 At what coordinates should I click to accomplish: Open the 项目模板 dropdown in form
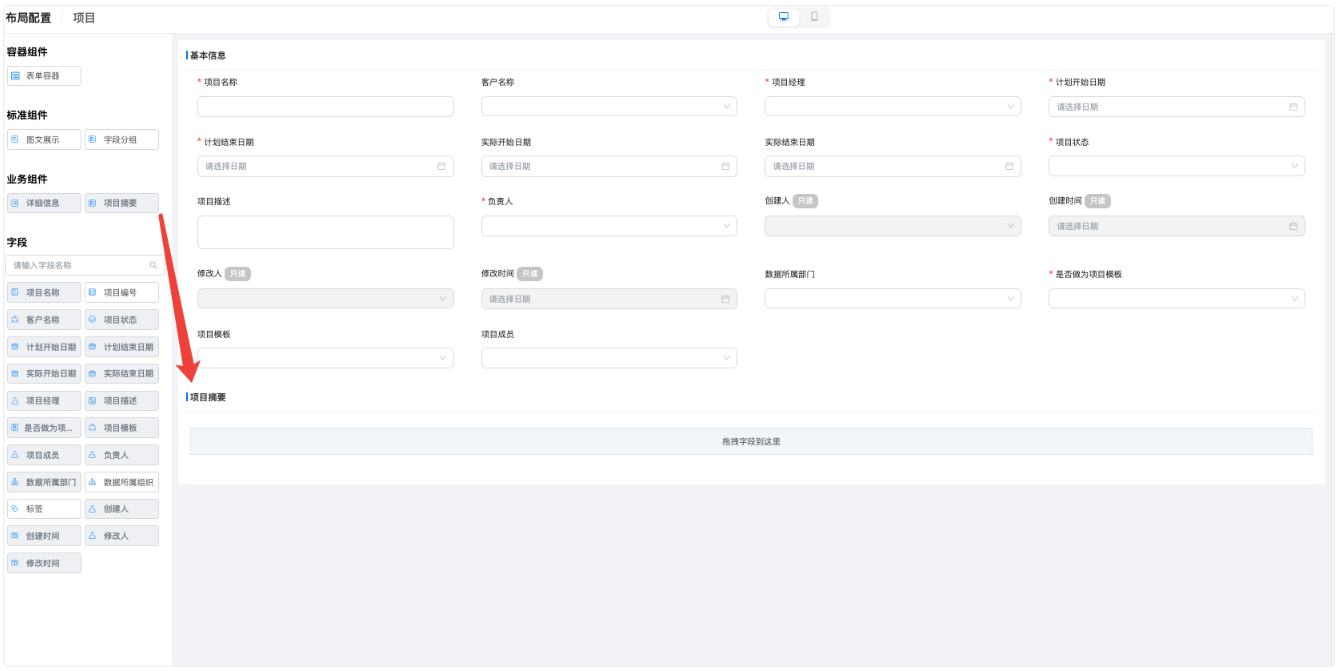[x=325, y=358]
